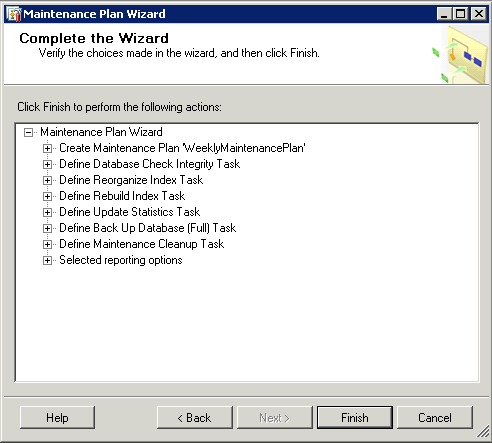Expand Define Database Check Integrity Task
The image size is (492, 443).
coord(47,164)
